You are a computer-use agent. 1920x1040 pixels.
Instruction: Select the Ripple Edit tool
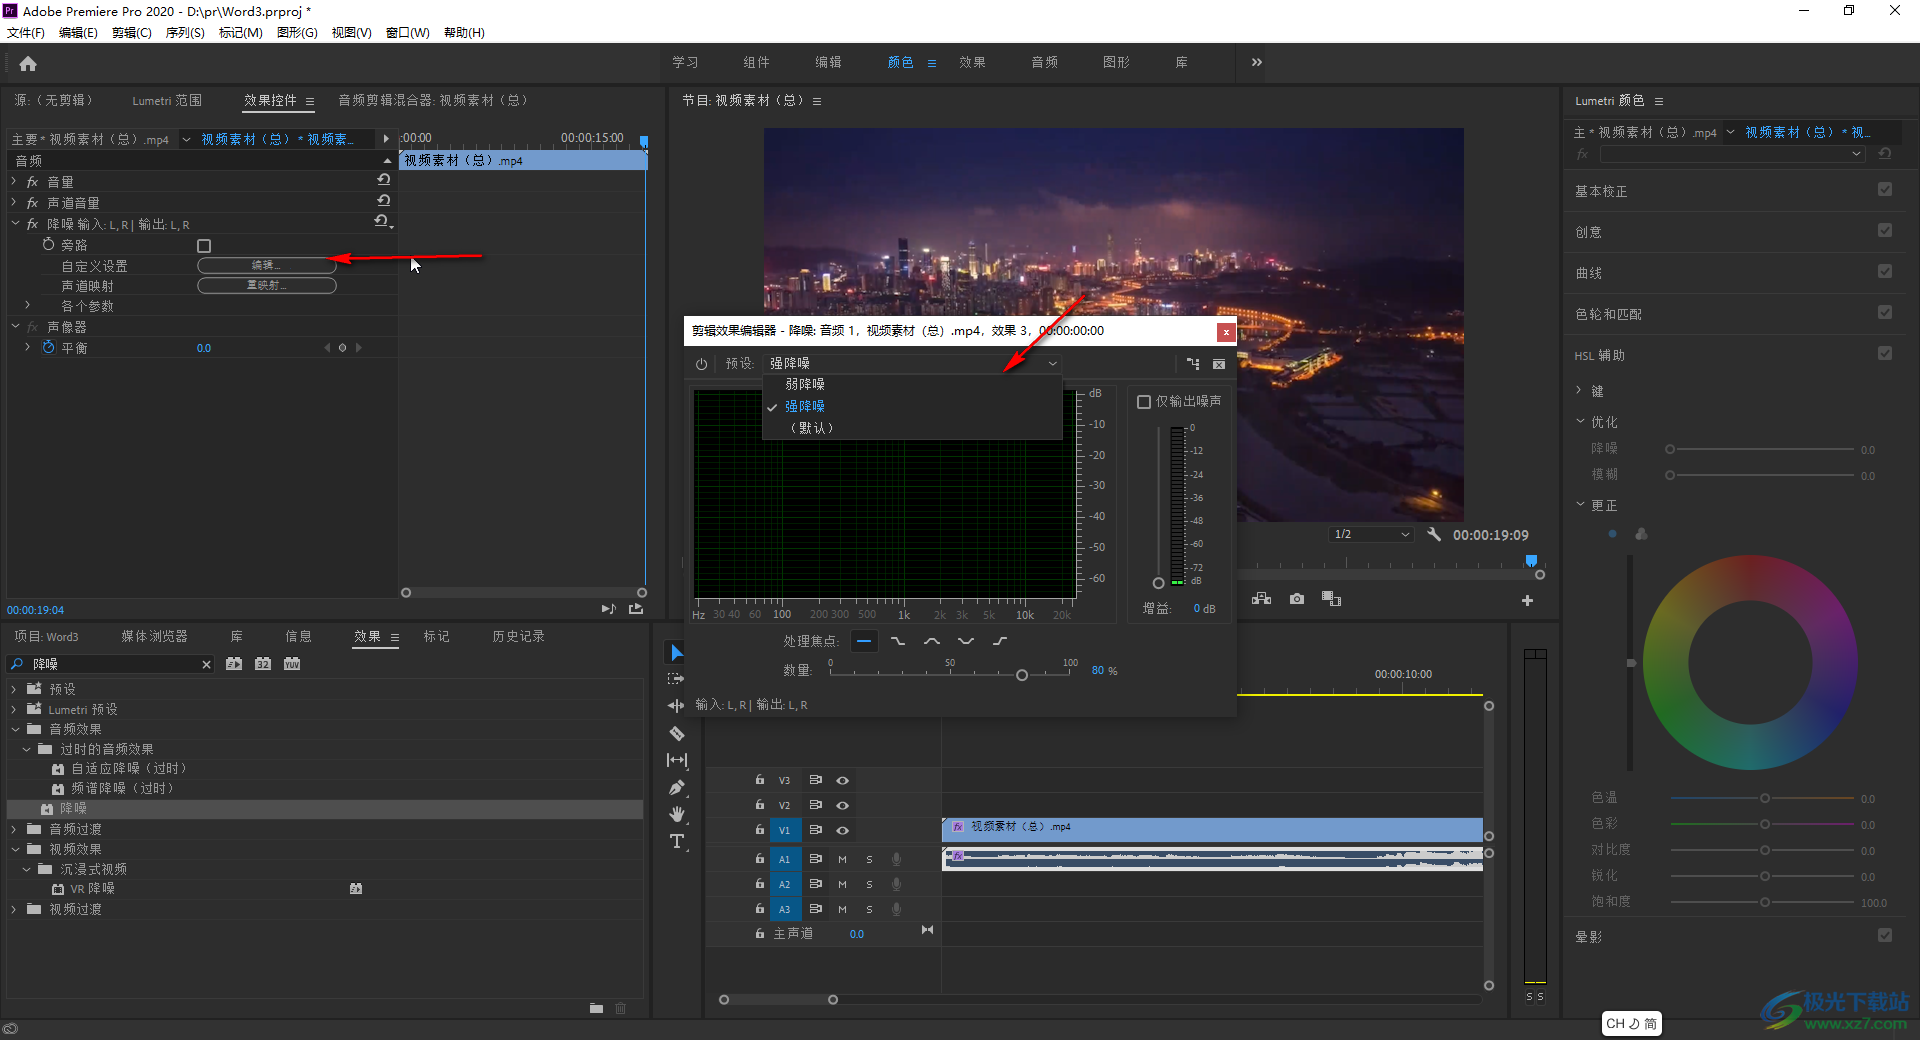tap(677, 706)
